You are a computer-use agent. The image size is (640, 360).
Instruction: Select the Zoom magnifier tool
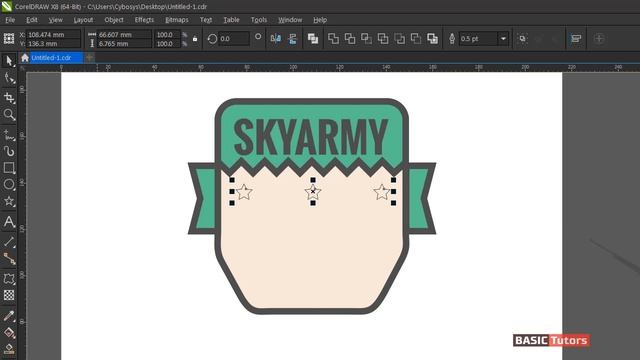click(9, 115)
